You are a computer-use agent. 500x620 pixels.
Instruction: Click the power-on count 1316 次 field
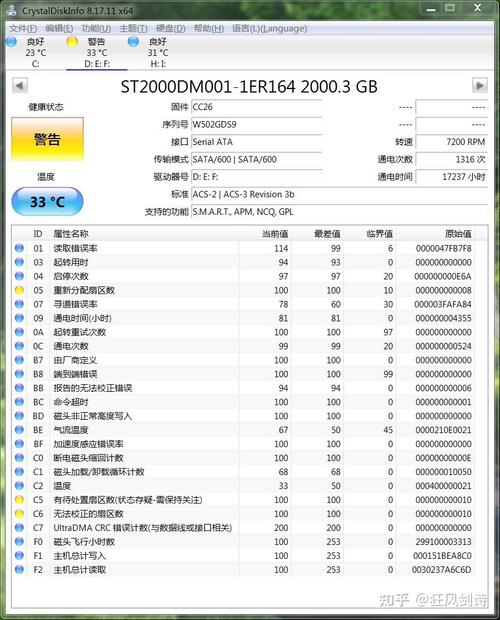(x=451, y=159)
